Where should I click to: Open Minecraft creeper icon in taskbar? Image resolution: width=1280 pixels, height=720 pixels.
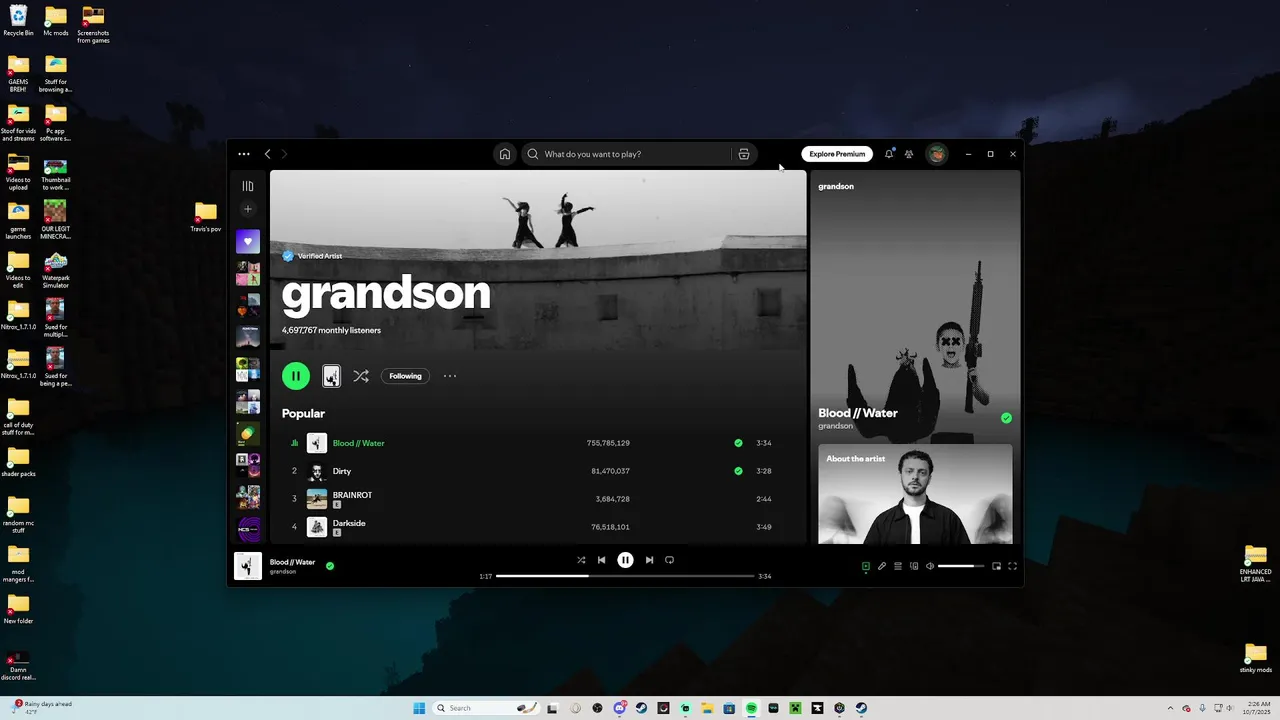pyautogui.click(x=795, y=708)
